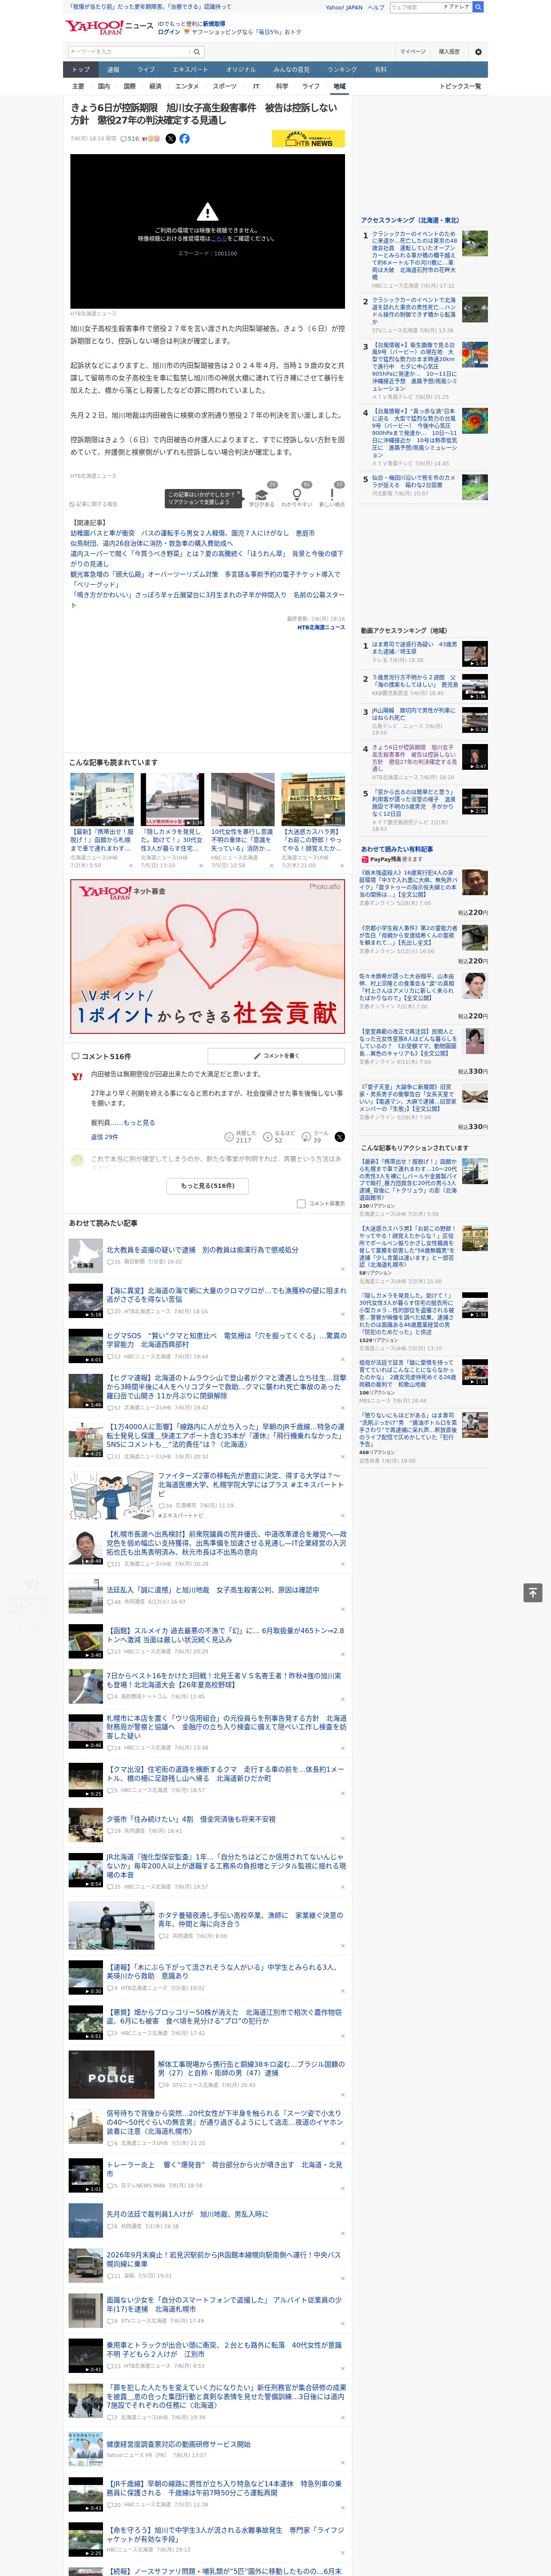Image resolution: width=551 pixels, height=2576 pixels.
Task: Tick the コメント非表示 checkbox
Action: (301, 1204)
